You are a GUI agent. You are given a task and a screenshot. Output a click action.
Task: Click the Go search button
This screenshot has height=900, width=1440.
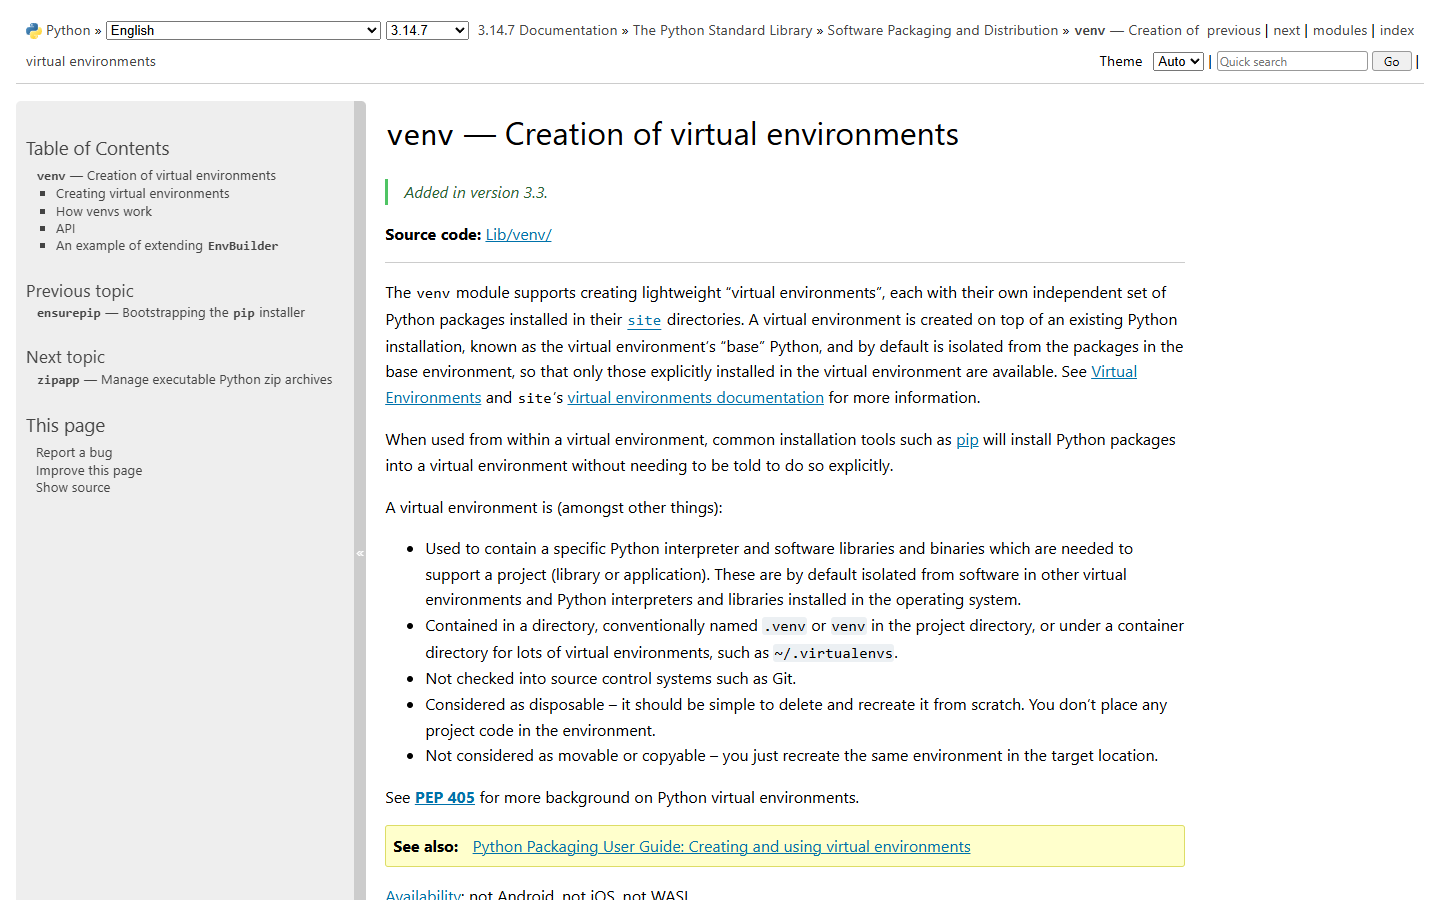pos(1391,62)
